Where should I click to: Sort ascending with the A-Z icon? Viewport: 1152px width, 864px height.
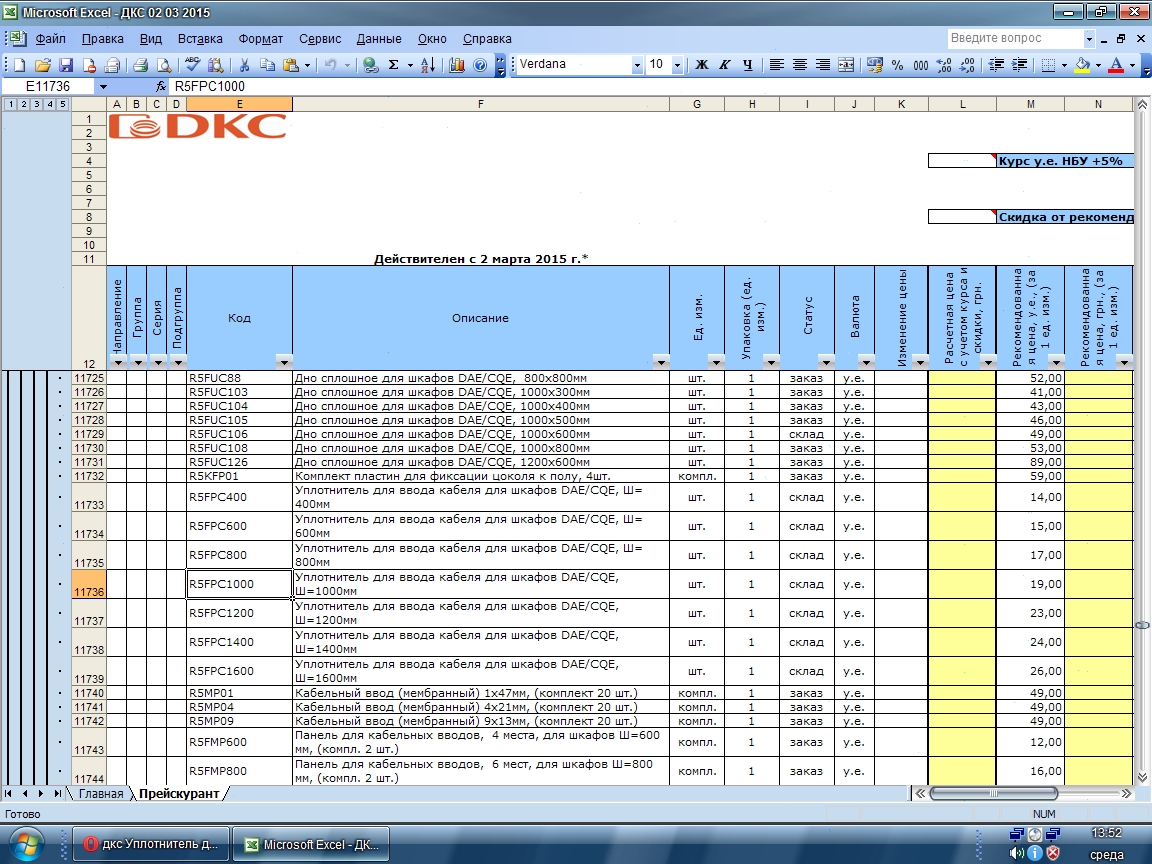[x=428, y=65]
